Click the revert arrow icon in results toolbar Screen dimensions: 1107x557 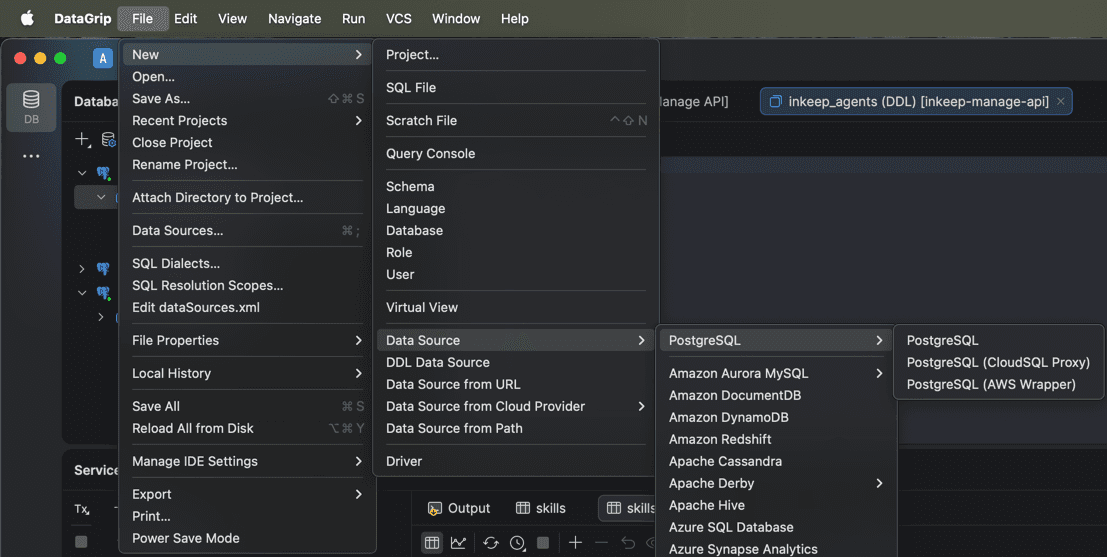[628, 542]
